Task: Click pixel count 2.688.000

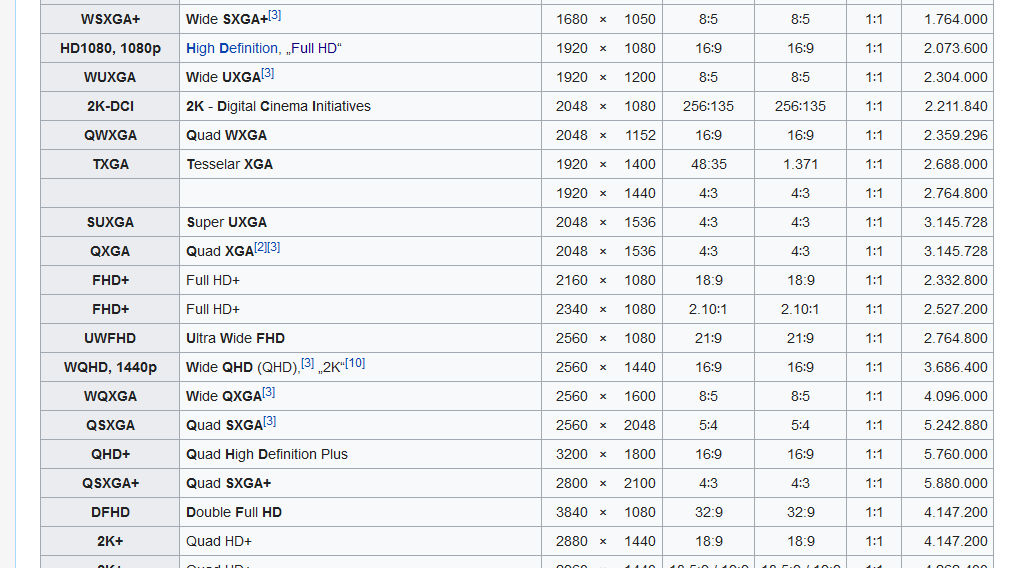Action: pos(955,164)
